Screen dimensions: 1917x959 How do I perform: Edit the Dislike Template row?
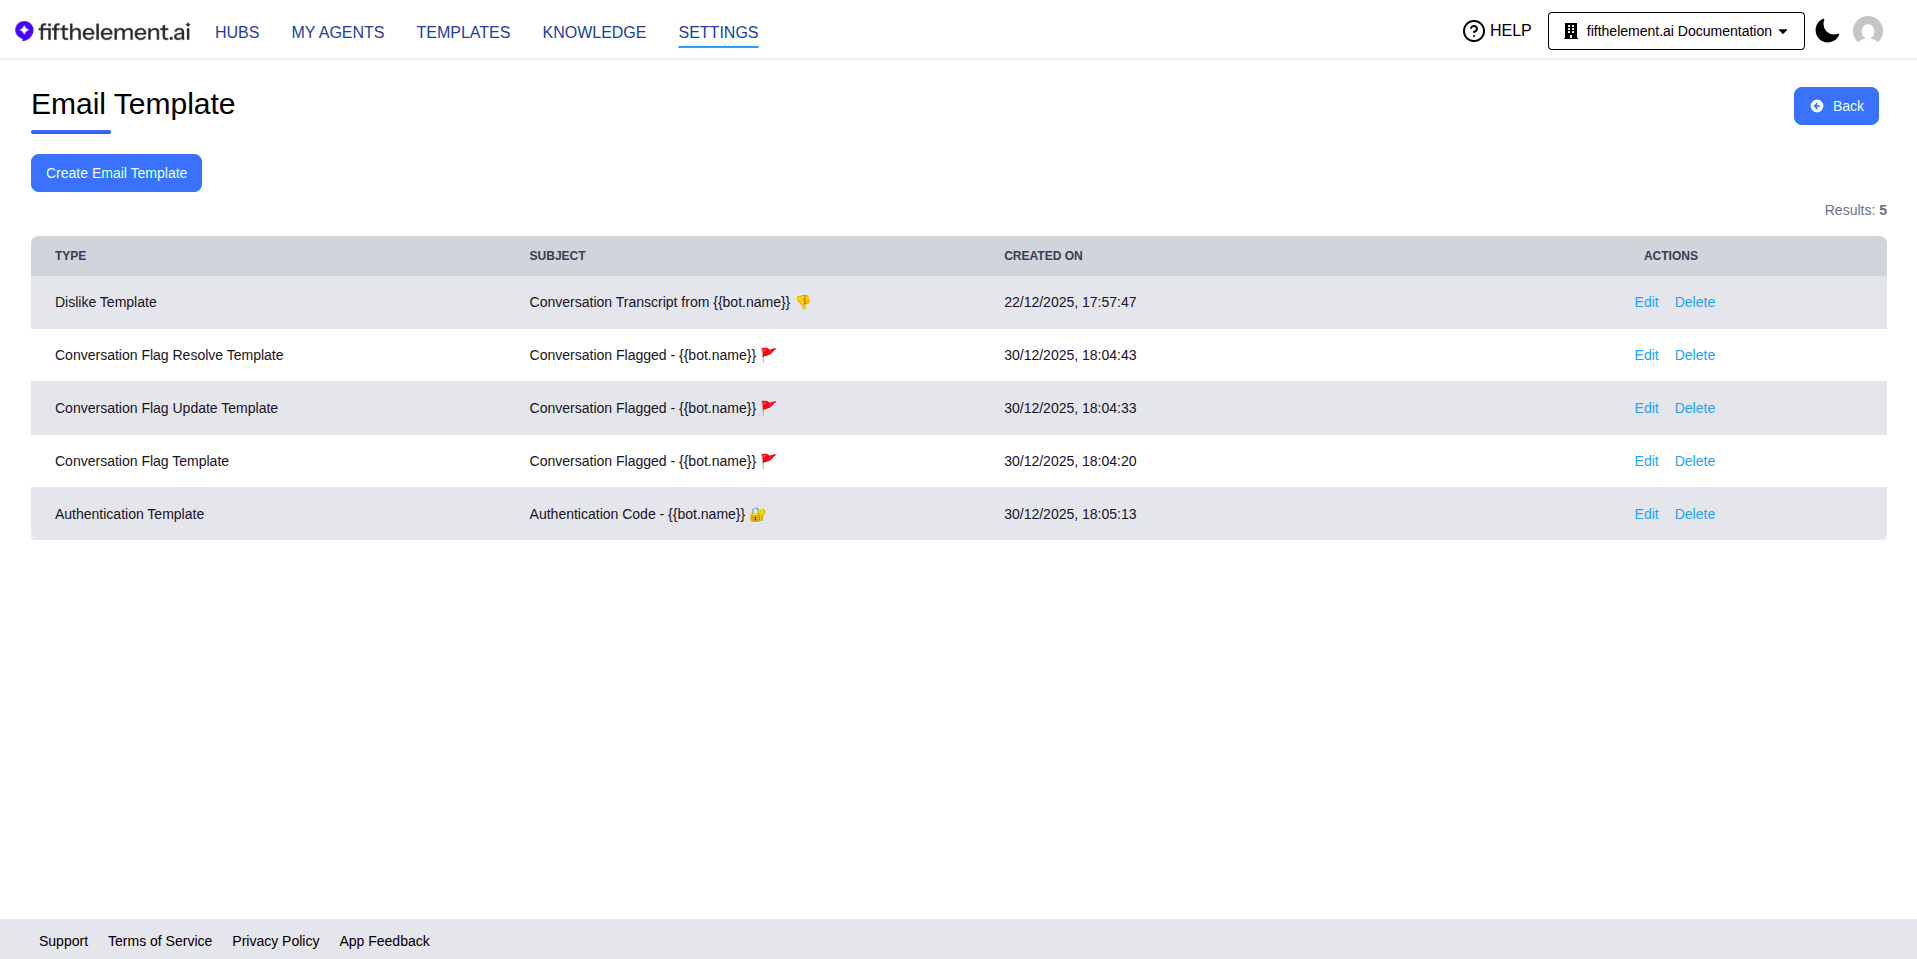(1646, 302)
